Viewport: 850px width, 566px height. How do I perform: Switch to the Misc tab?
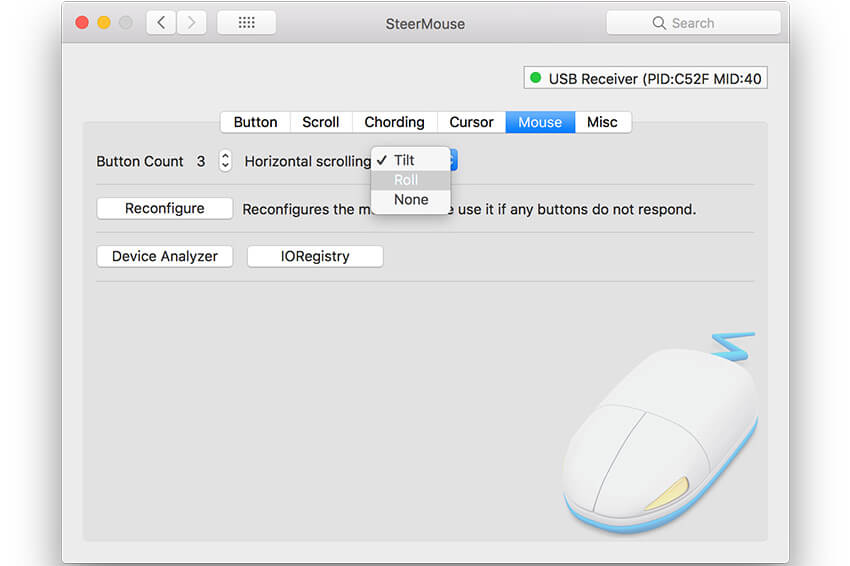pyautogui.click(x=602, y=122)
